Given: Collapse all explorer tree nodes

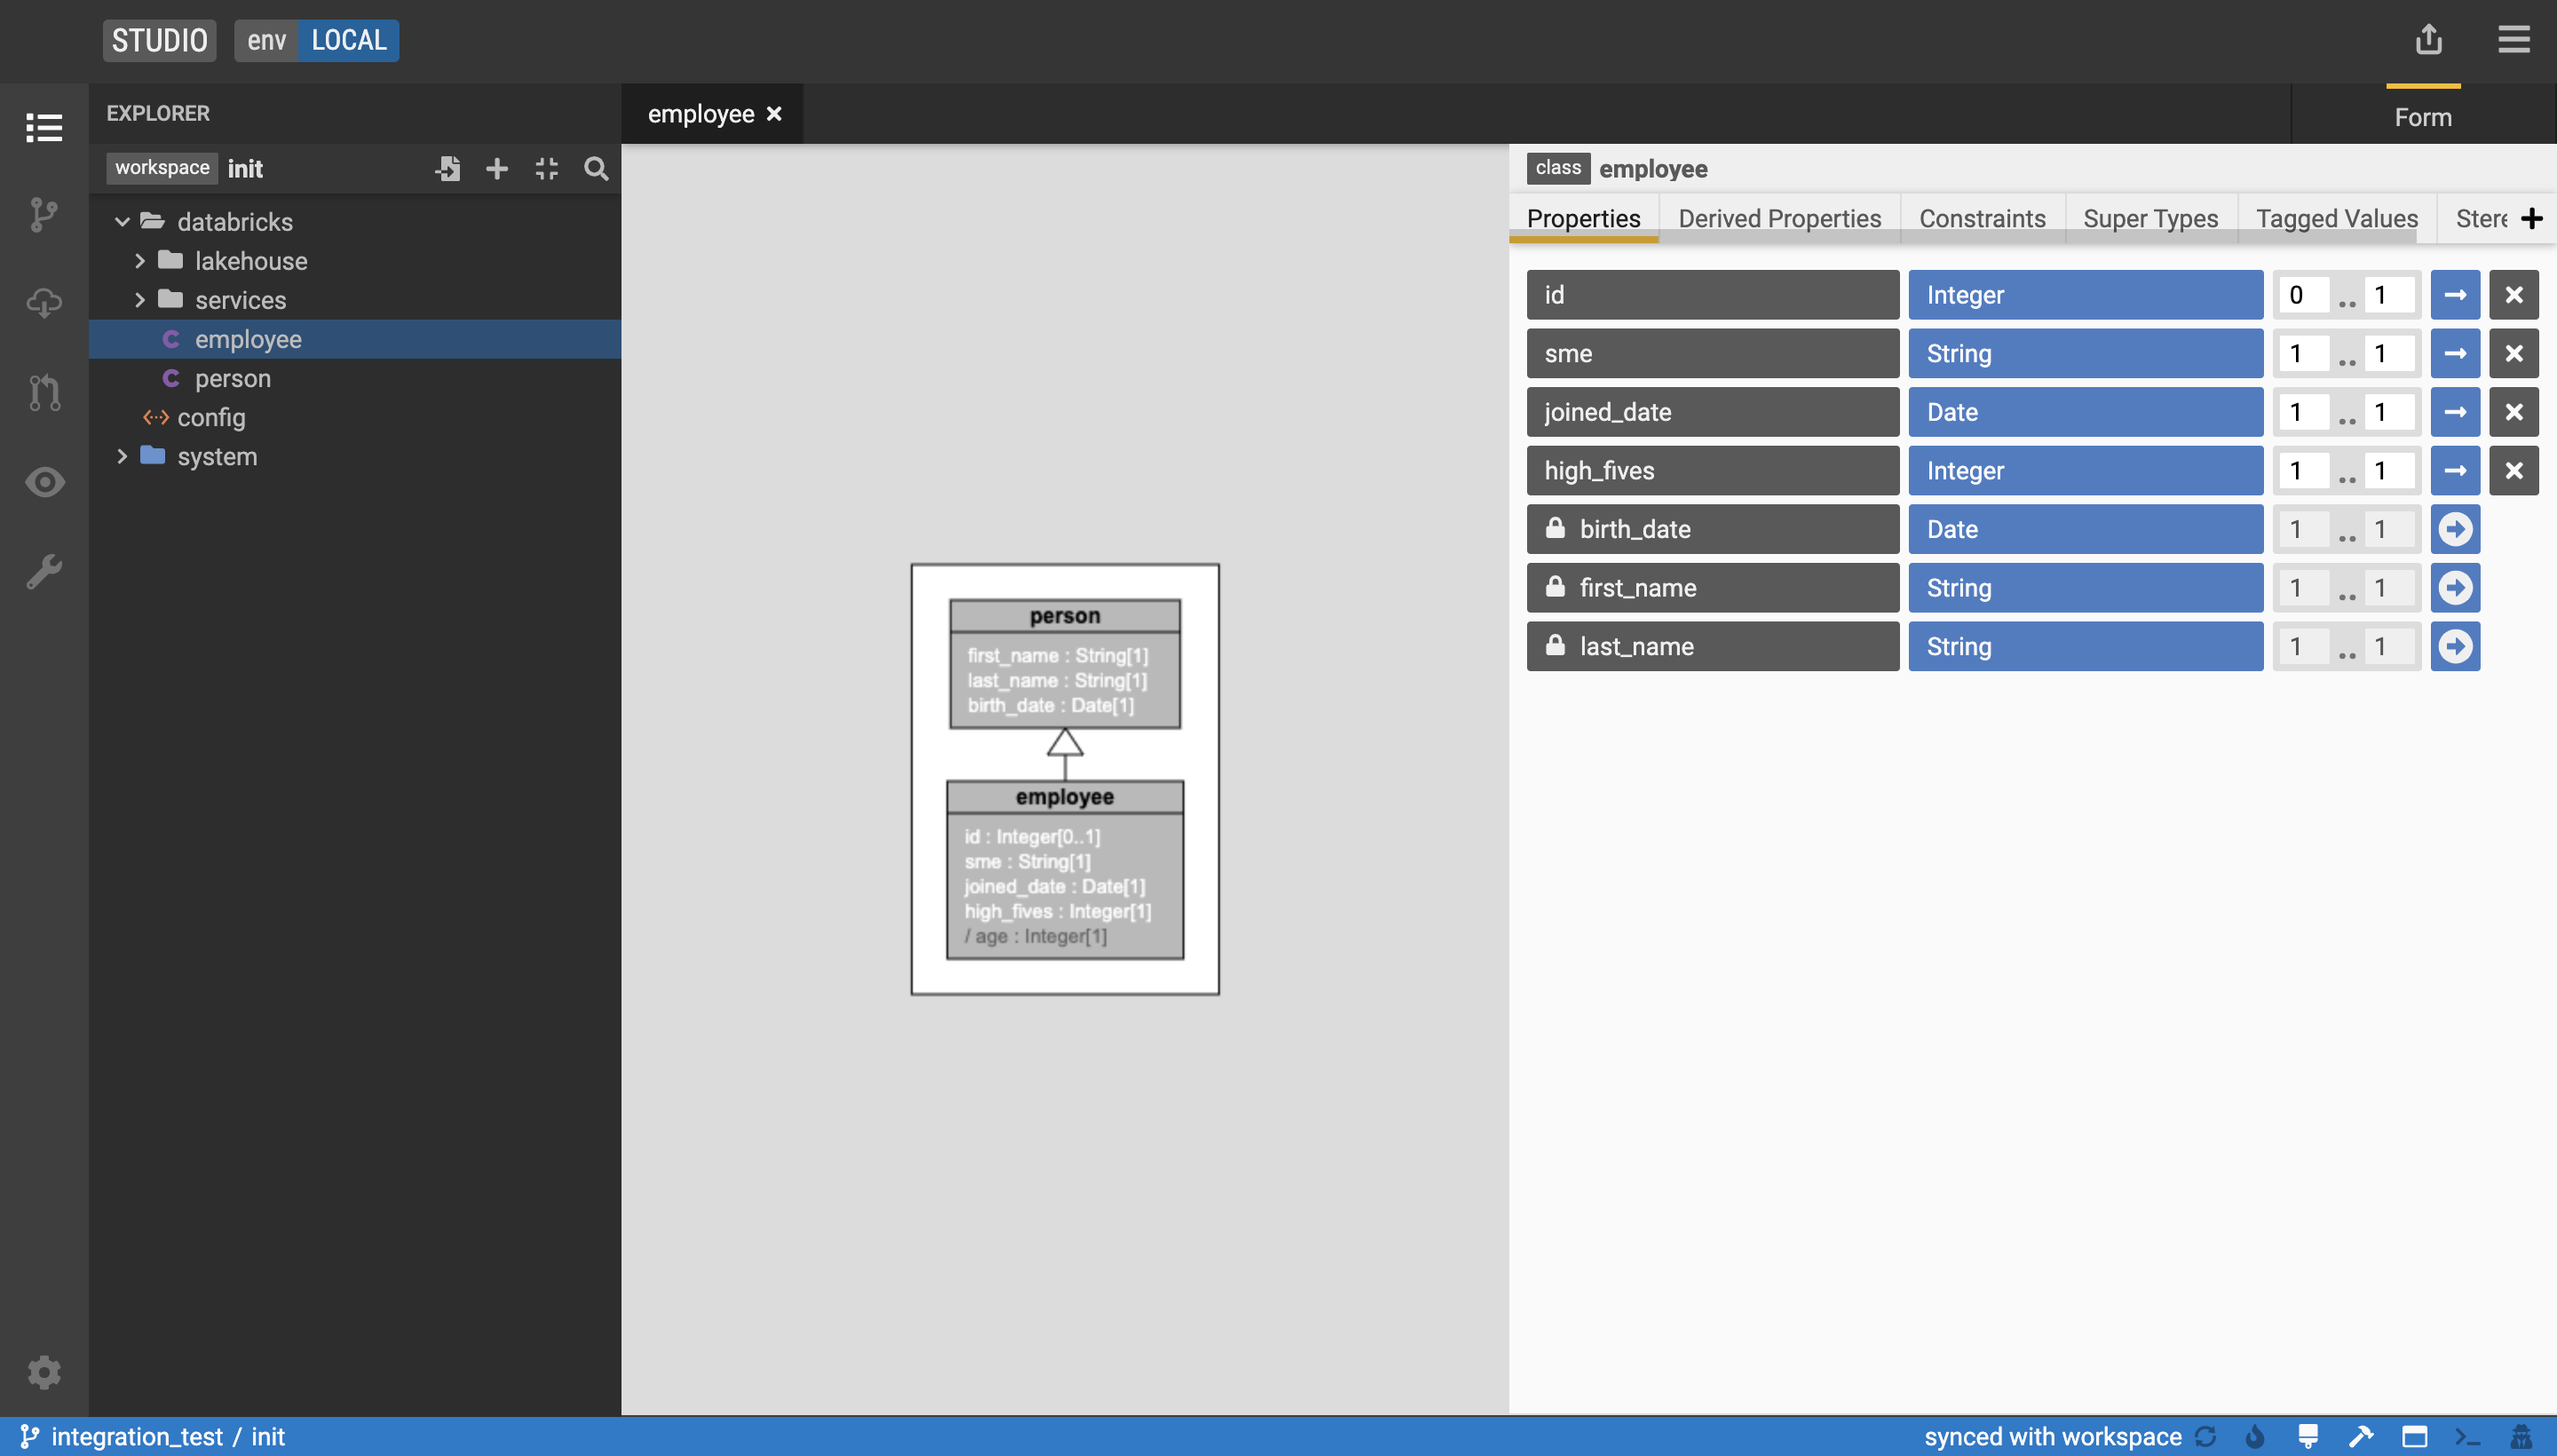Looking at the screenshot, I should click(x=546, y=168).
